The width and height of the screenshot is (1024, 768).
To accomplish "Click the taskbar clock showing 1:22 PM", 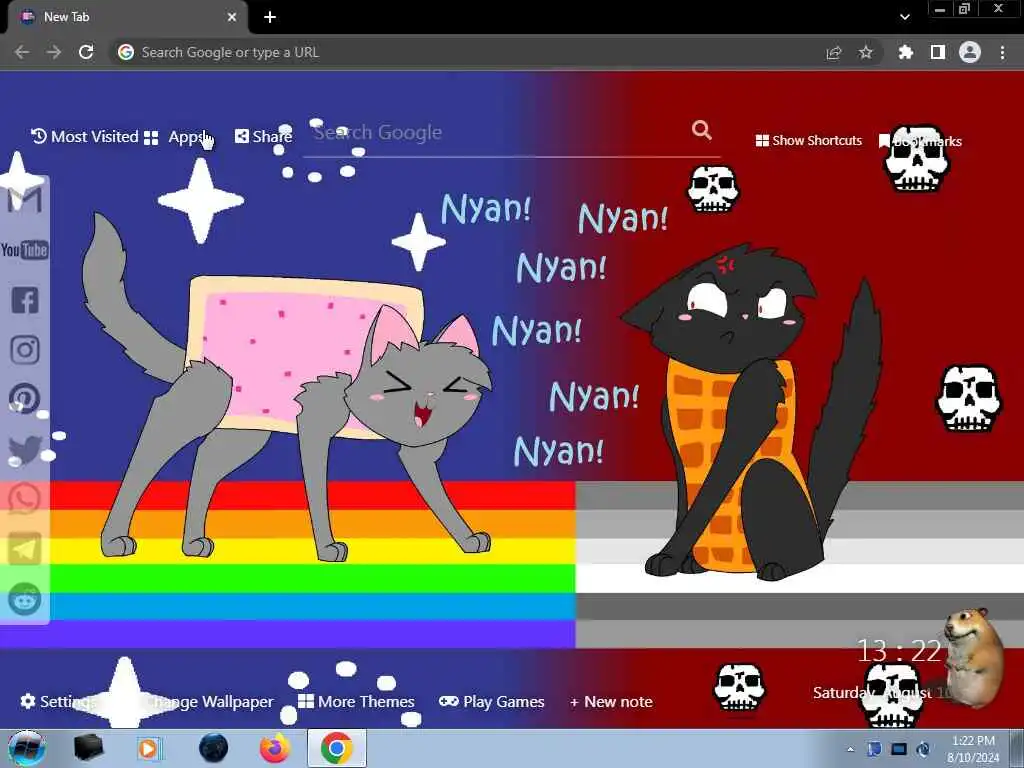I will click(x=973, y=749).
